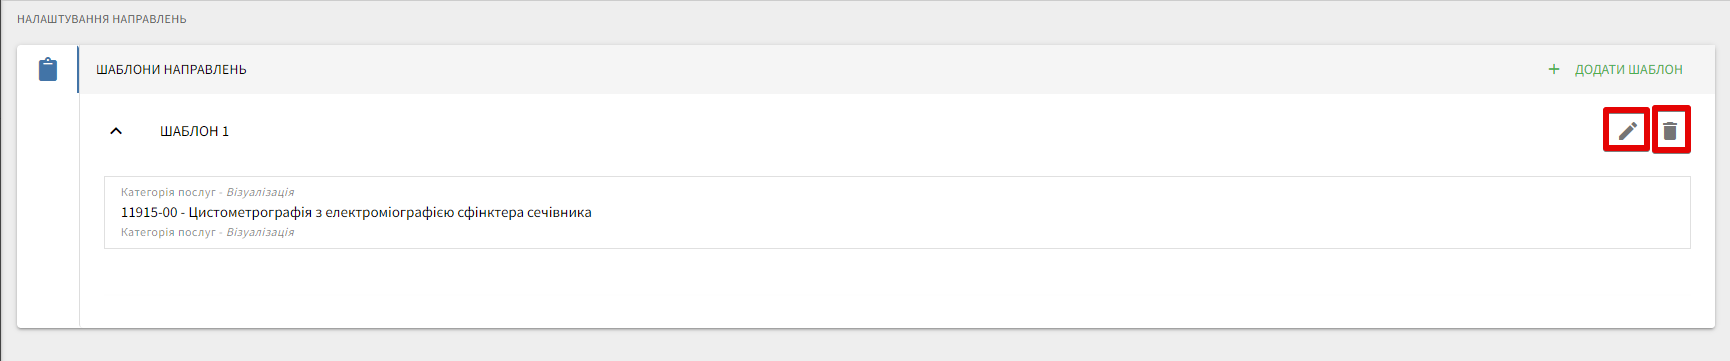This screenshot has height=361, width=1730.
Task: Delete Шаблон 1 using the trash icon
Action: [1670, 130]
